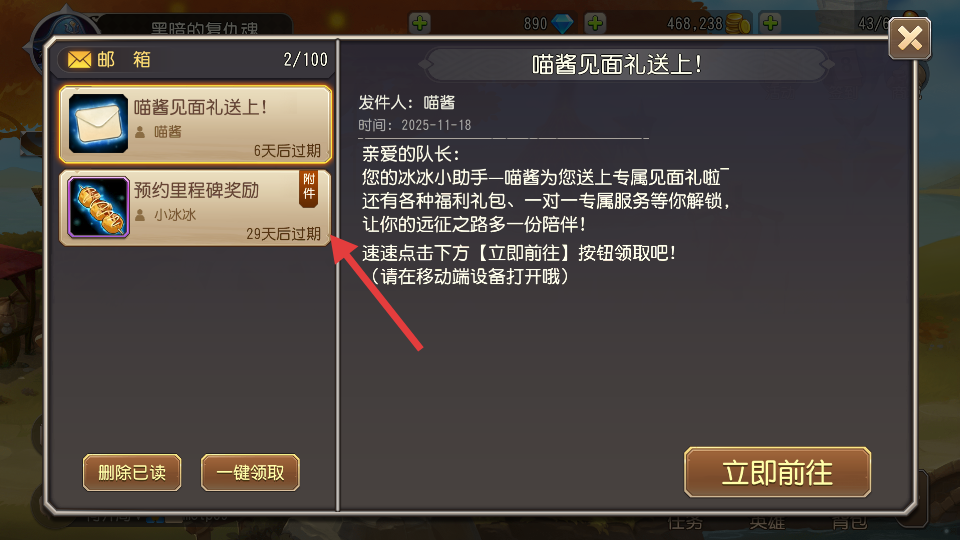This screenshot has height=540, width=960.
Task: Click the gold coin stack icon
Action: (x=738, y=24)
